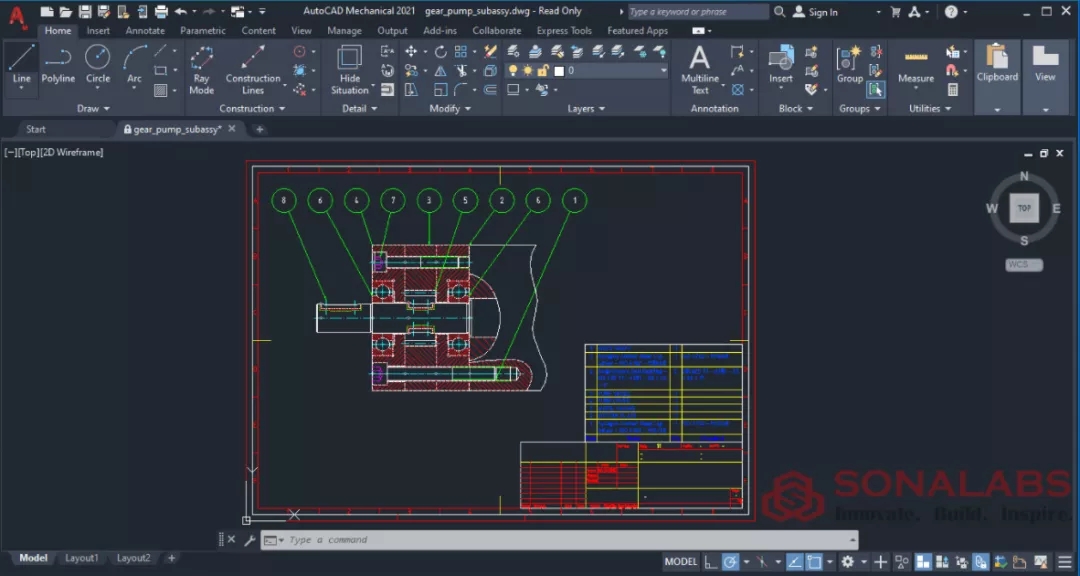Open the layer selection dropdown
The height and width of the screenshot is (576, 1080).
tap(663, 70)
